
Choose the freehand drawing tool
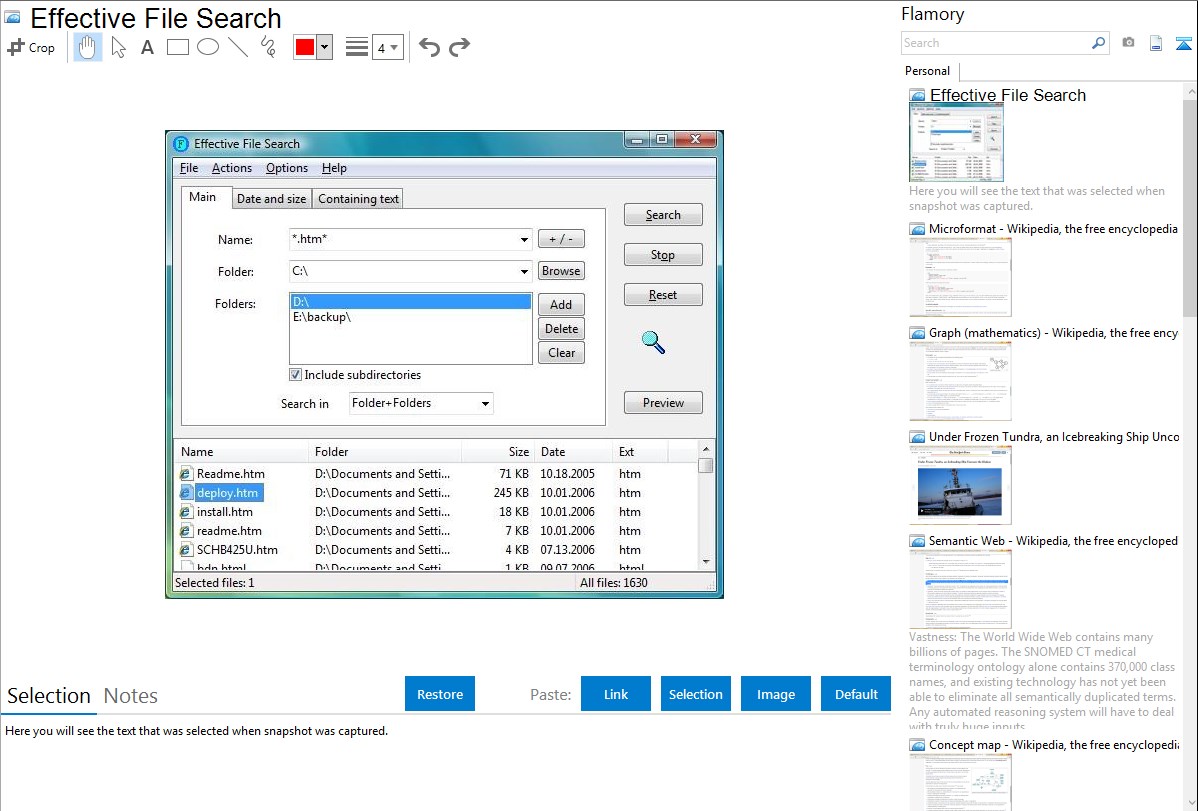267,47
